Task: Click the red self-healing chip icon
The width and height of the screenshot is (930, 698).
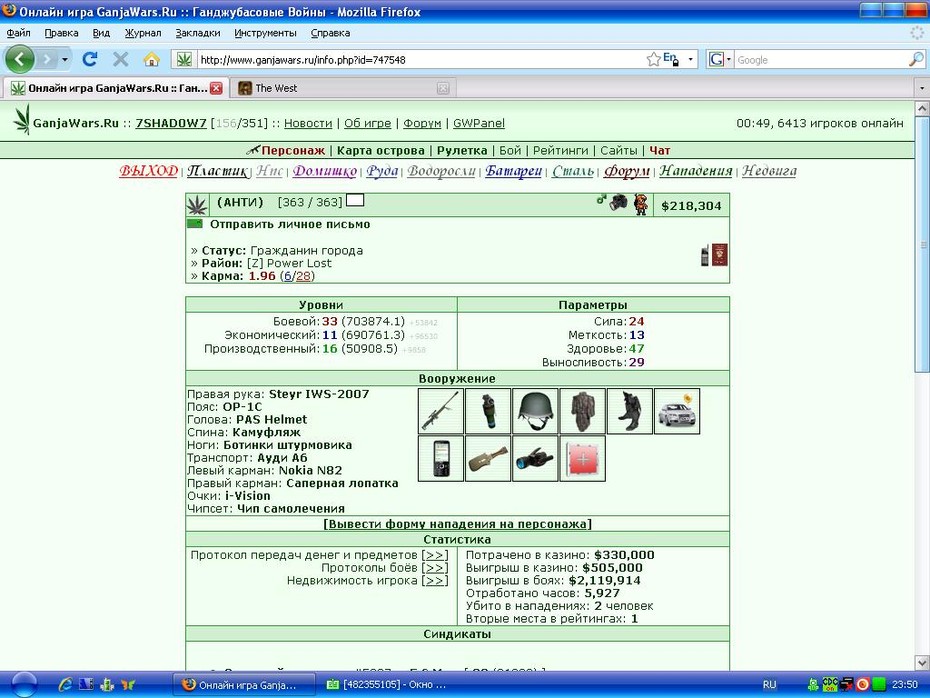Action: coord(582,458)
